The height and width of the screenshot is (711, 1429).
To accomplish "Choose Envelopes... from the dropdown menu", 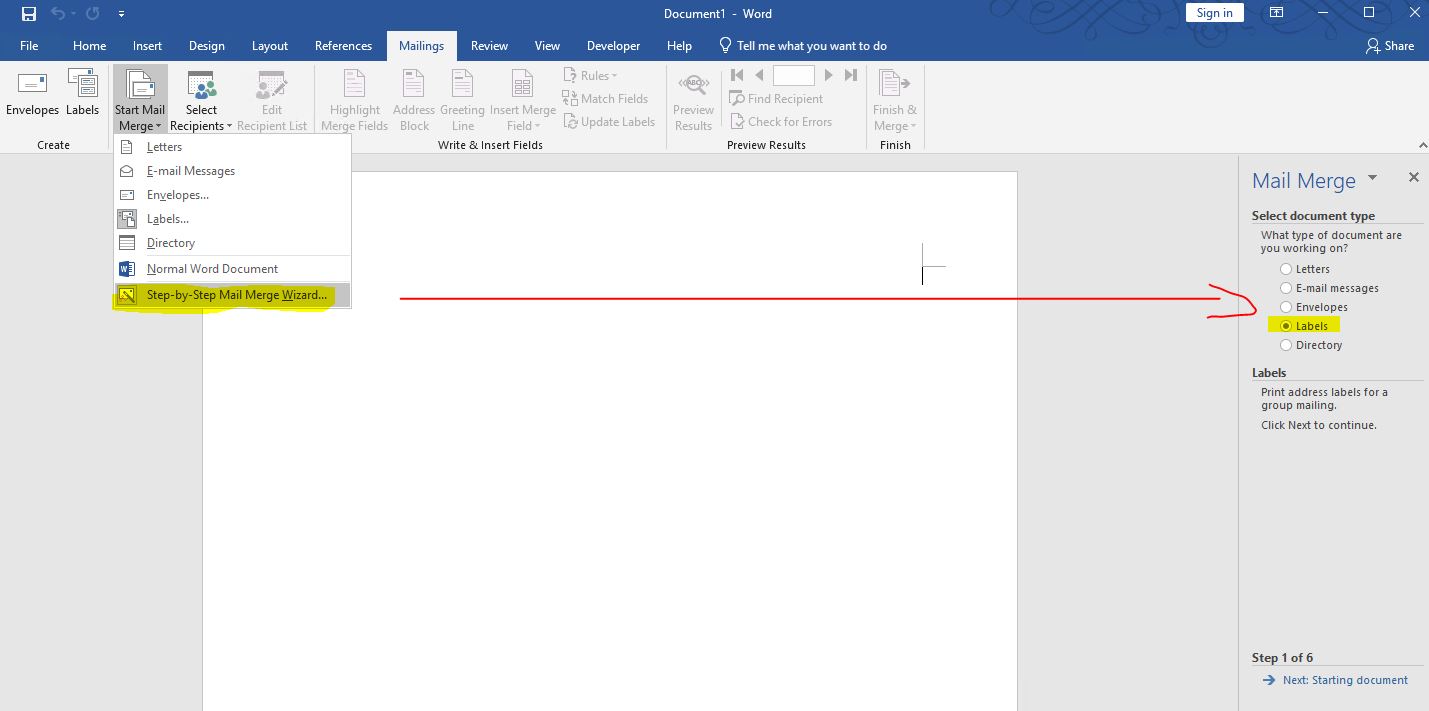I will pyautogui.click(x=232, y=195).
